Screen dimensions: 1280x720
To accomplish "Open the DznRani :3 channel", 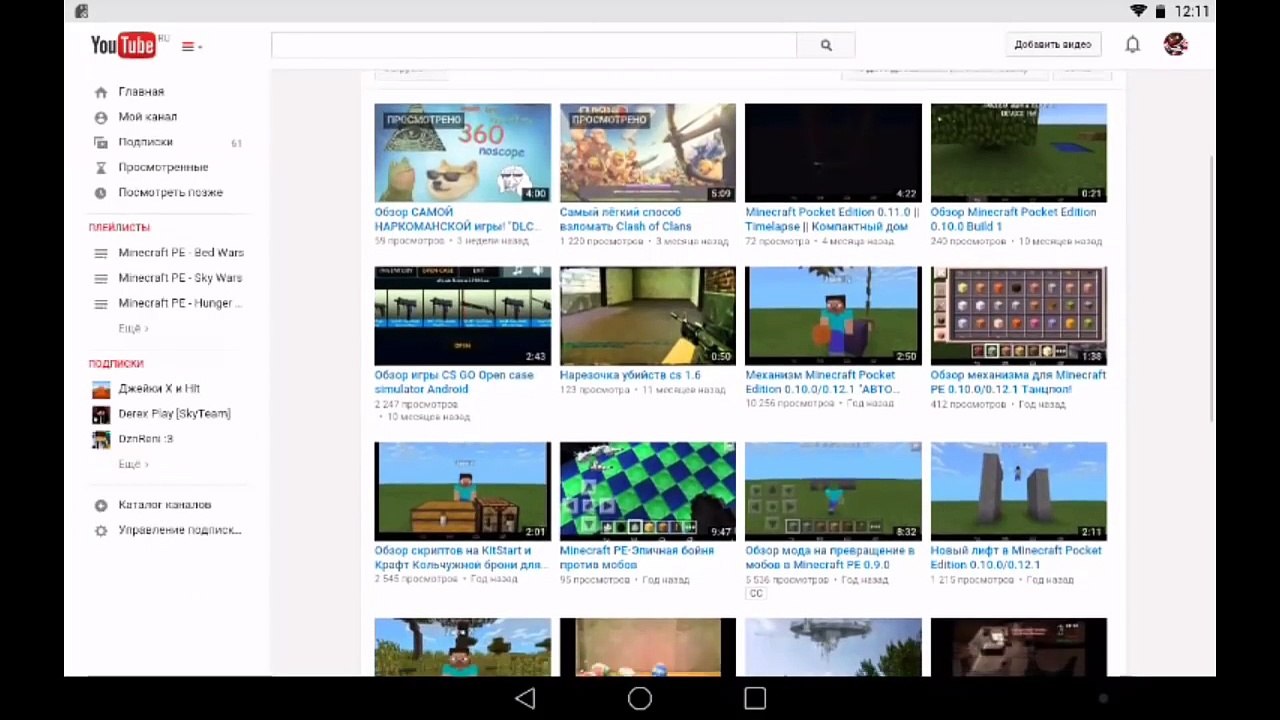I will [145, 438].
